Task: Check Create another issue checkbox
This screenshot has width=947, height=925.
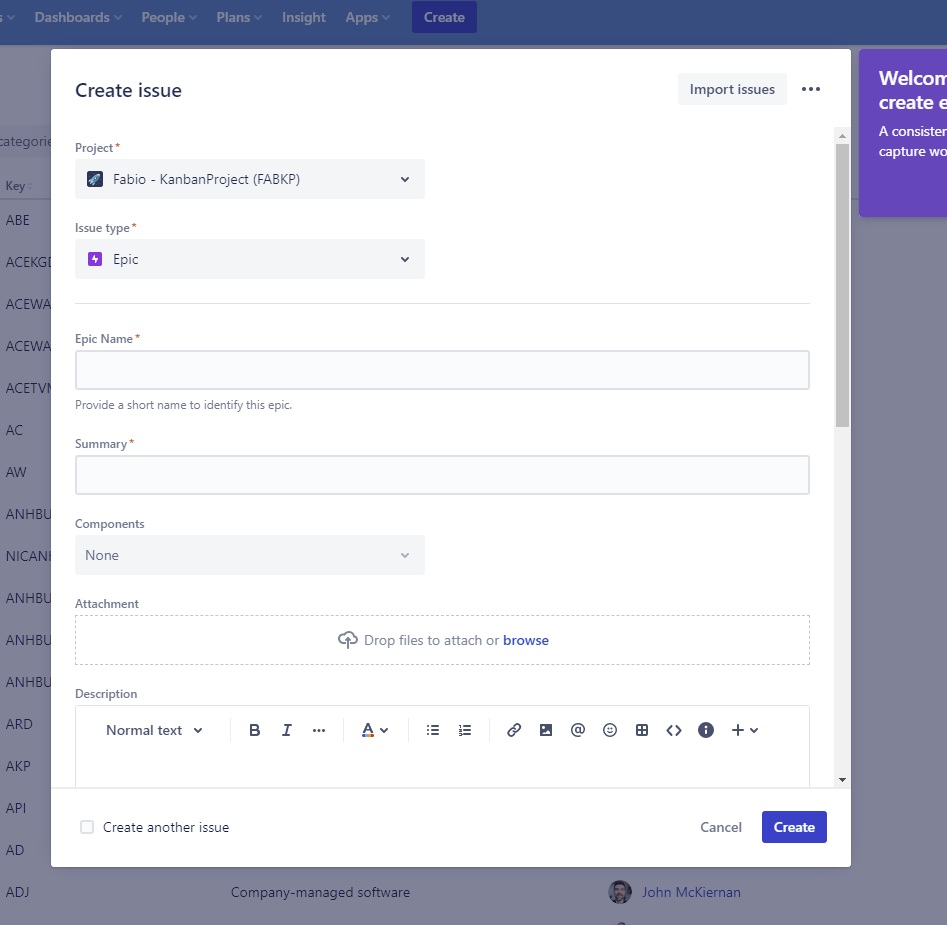Action: [x=87, y=827]
